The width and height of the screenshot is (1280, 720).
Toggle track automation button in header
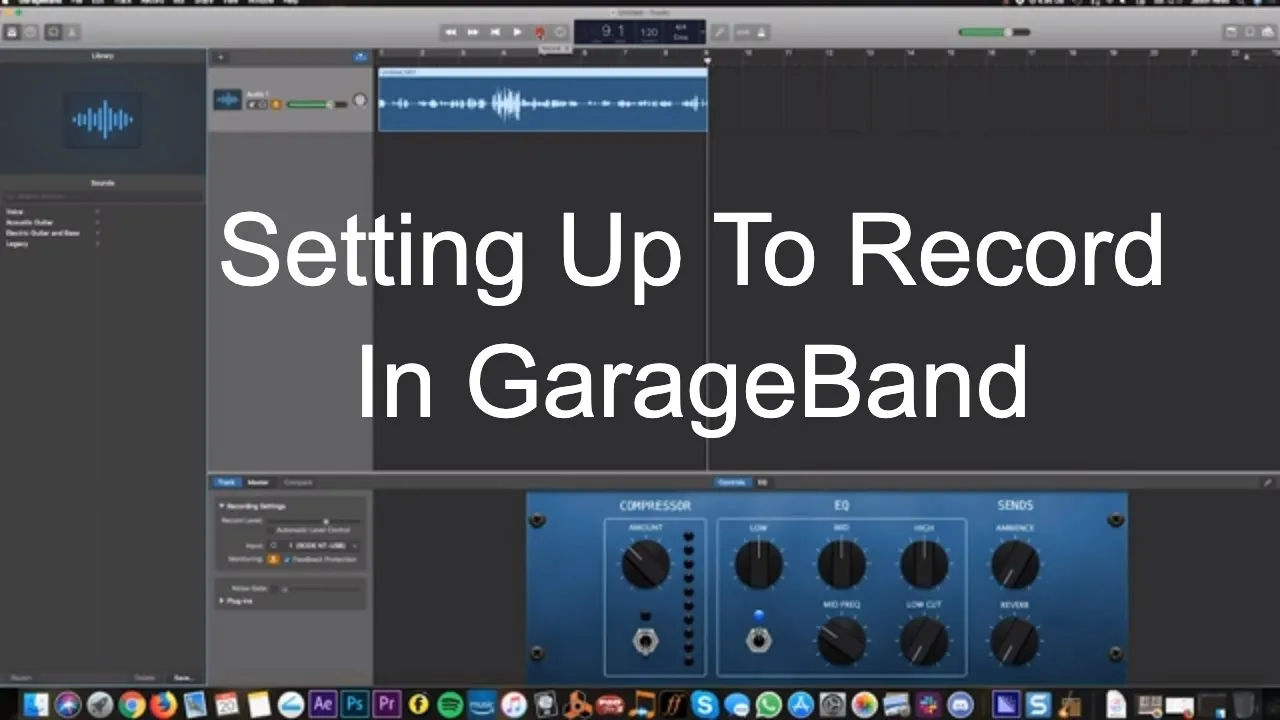tap(360, 57)
